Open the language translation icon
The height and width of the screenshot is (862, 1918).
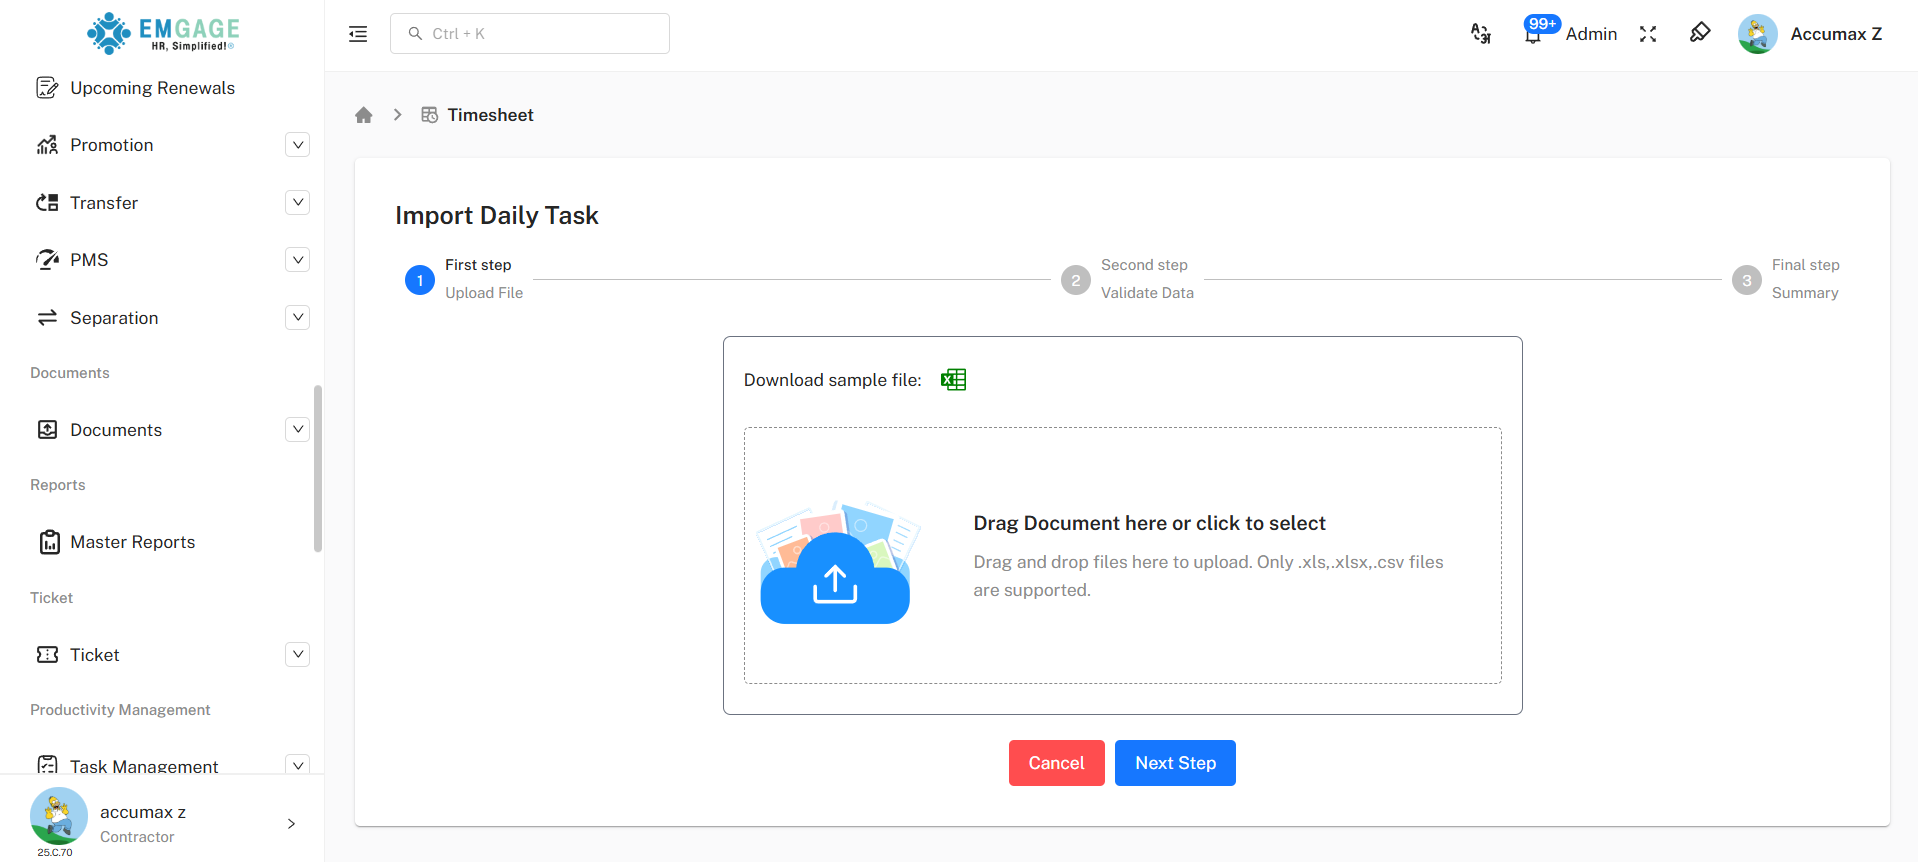1480,34
